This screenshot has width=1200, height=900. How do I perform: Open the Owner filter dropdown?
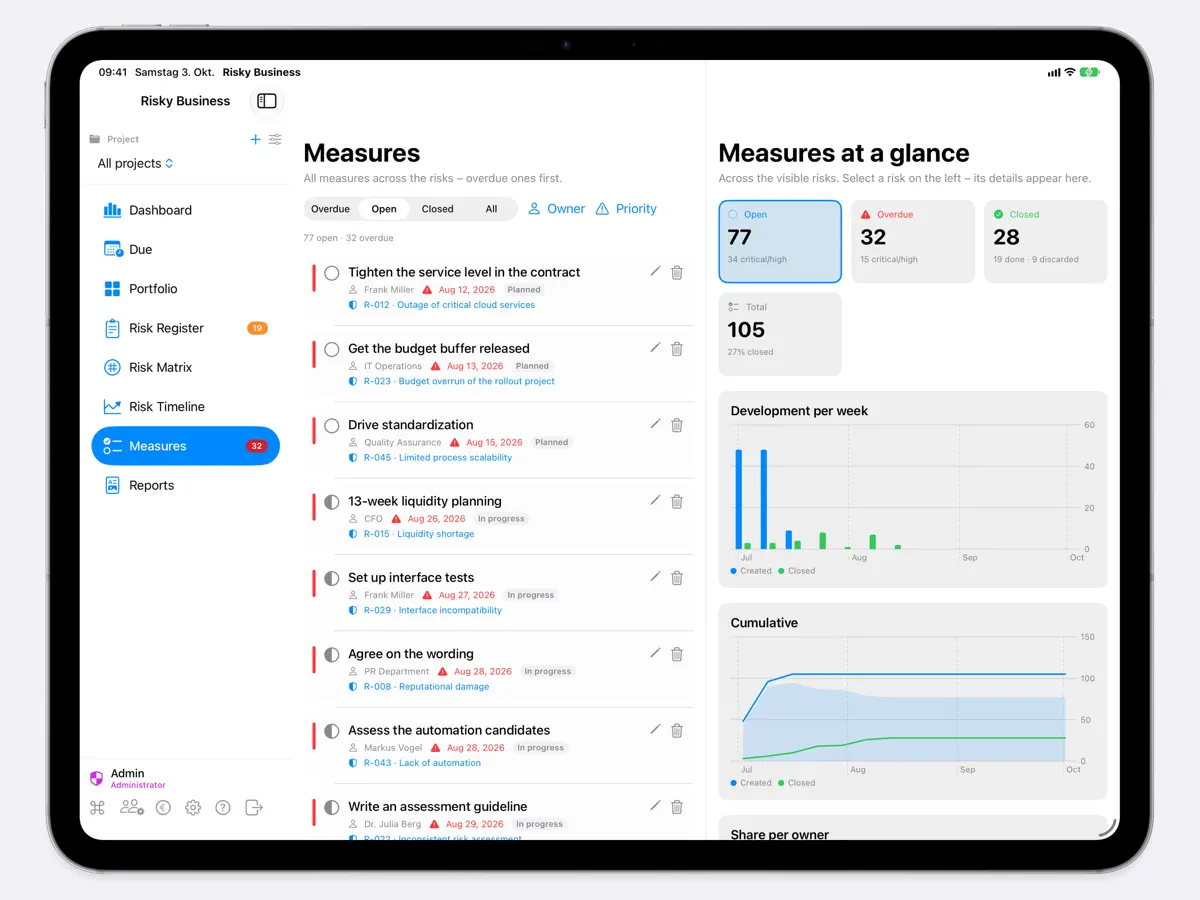point(556,209)
